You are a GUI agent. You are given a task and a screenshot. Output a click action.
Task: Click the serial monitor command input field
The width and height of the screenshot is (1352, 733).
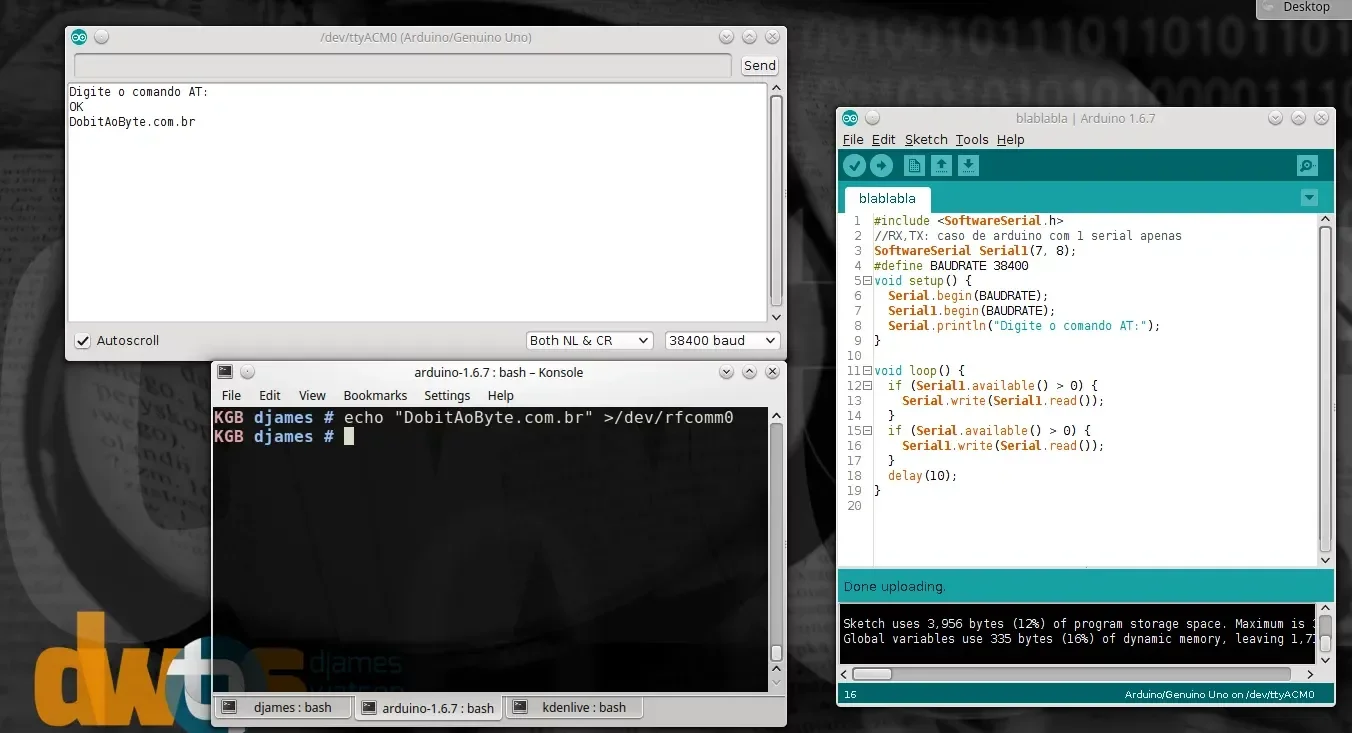(x=403, y=66)
